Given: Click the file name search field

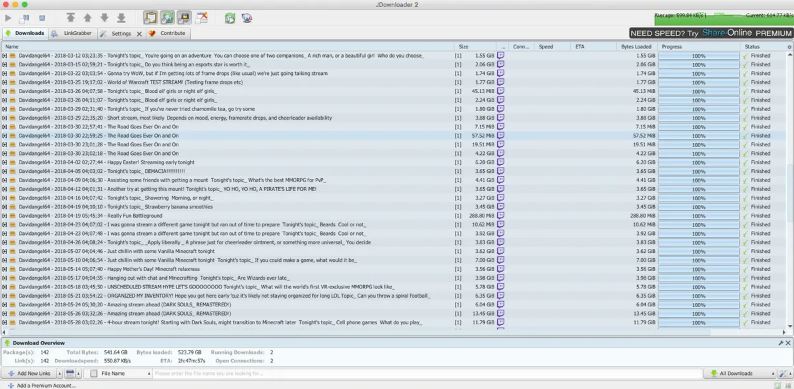Looking at the screenshot, I should (x=427, y=373).
